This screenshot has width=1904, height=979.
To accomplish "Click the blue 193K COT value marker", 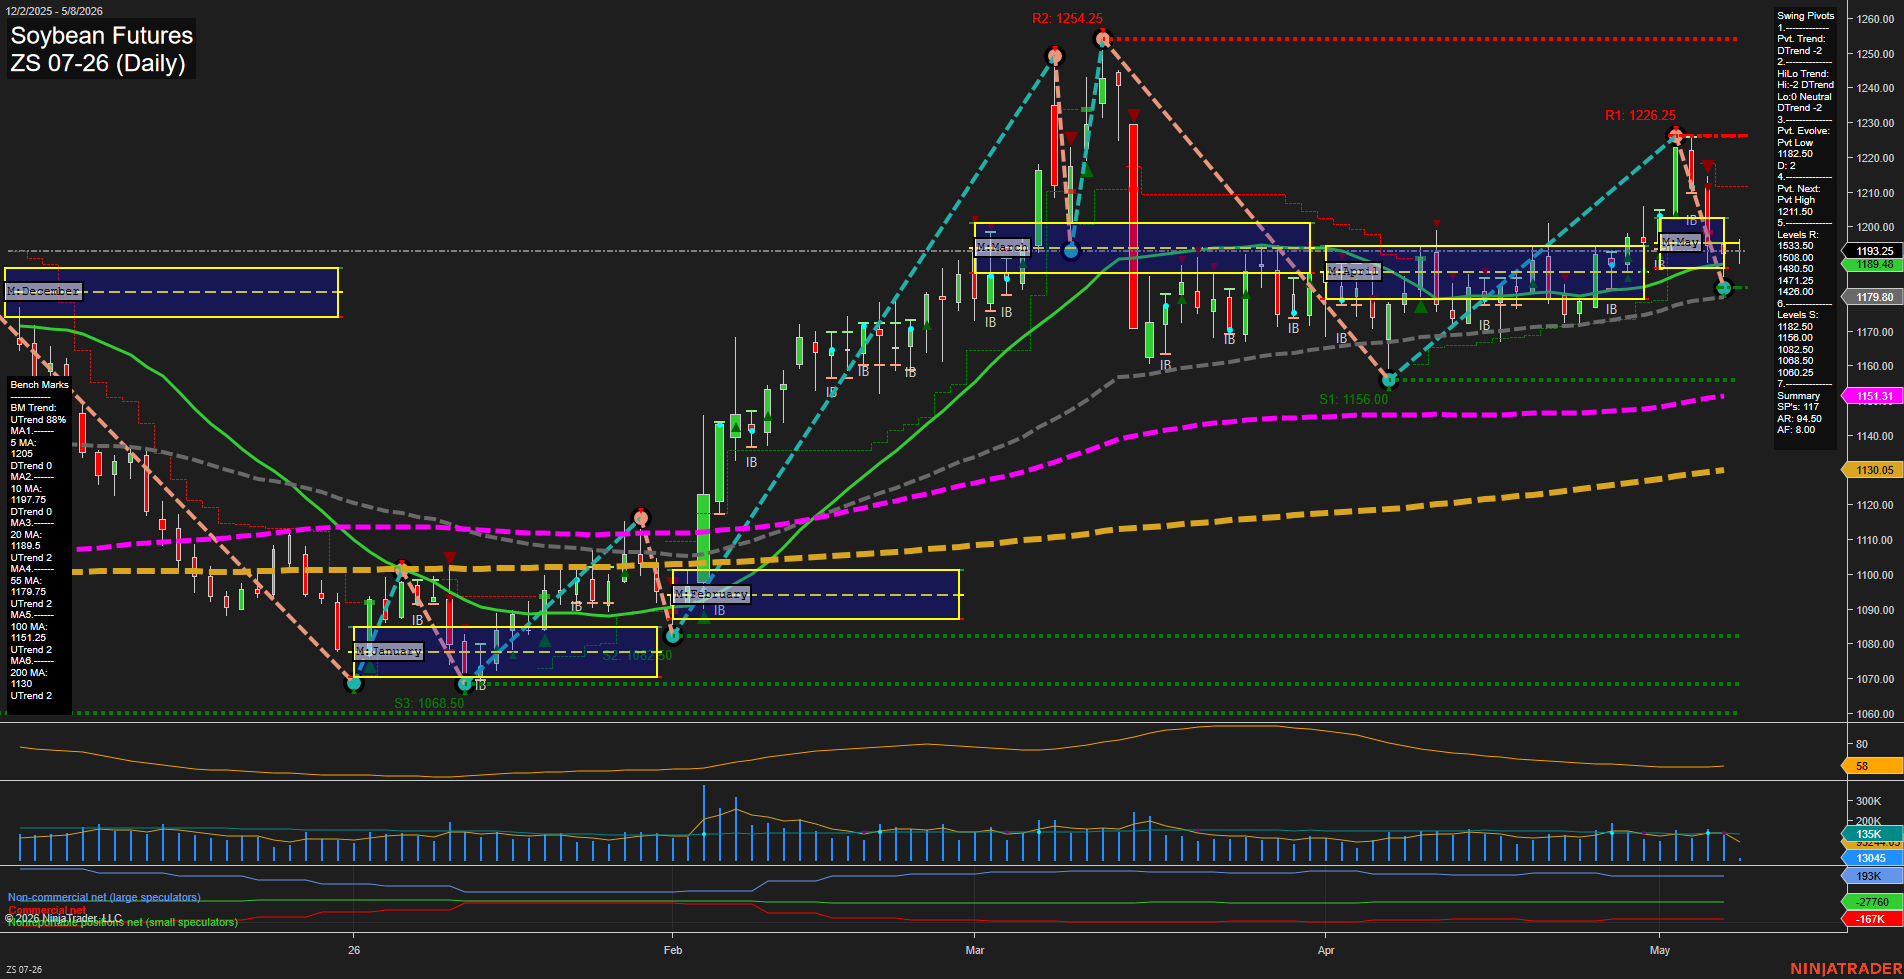I will (1873, 876).
